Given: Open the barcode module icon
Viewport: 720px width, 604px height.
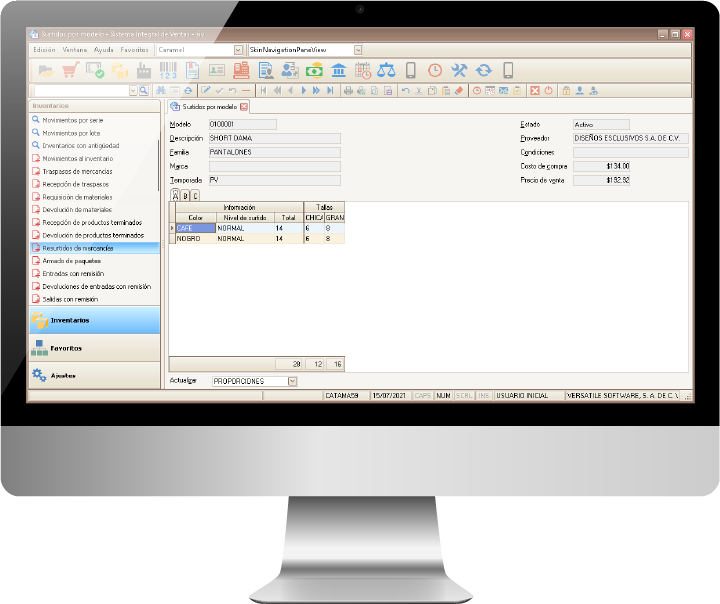Looking at the screenshot, I should [168, 70].
